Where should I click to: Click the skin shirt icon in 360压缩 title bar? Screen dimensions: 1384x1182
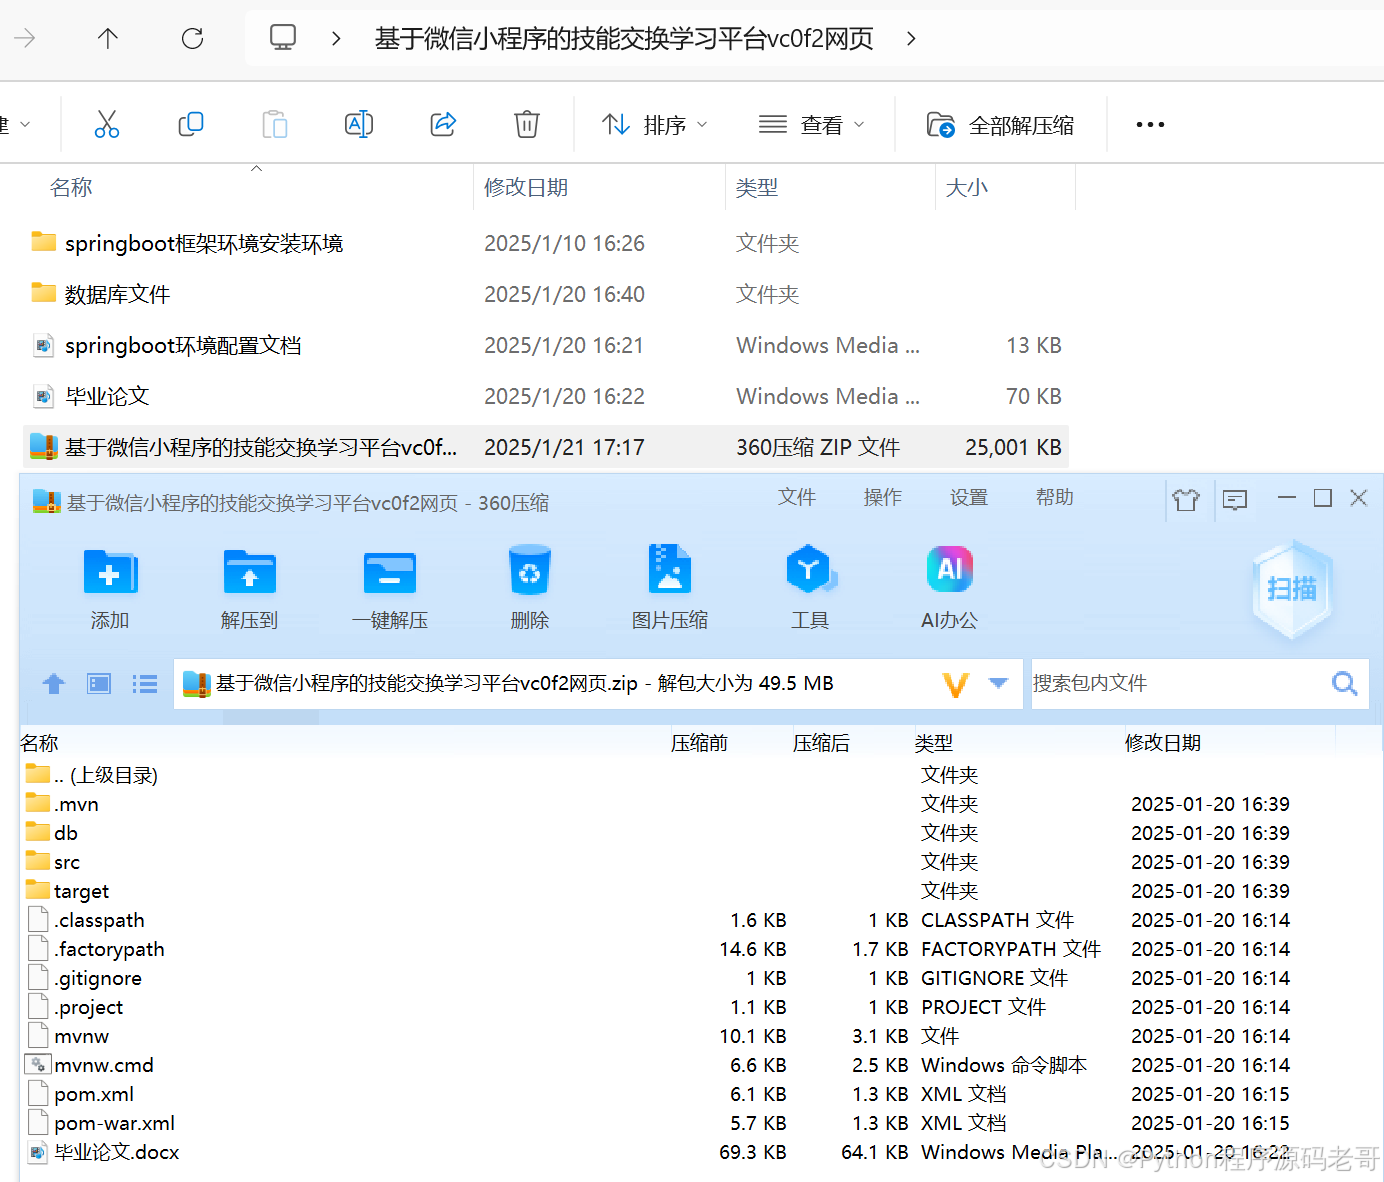tap(1186, 499)
